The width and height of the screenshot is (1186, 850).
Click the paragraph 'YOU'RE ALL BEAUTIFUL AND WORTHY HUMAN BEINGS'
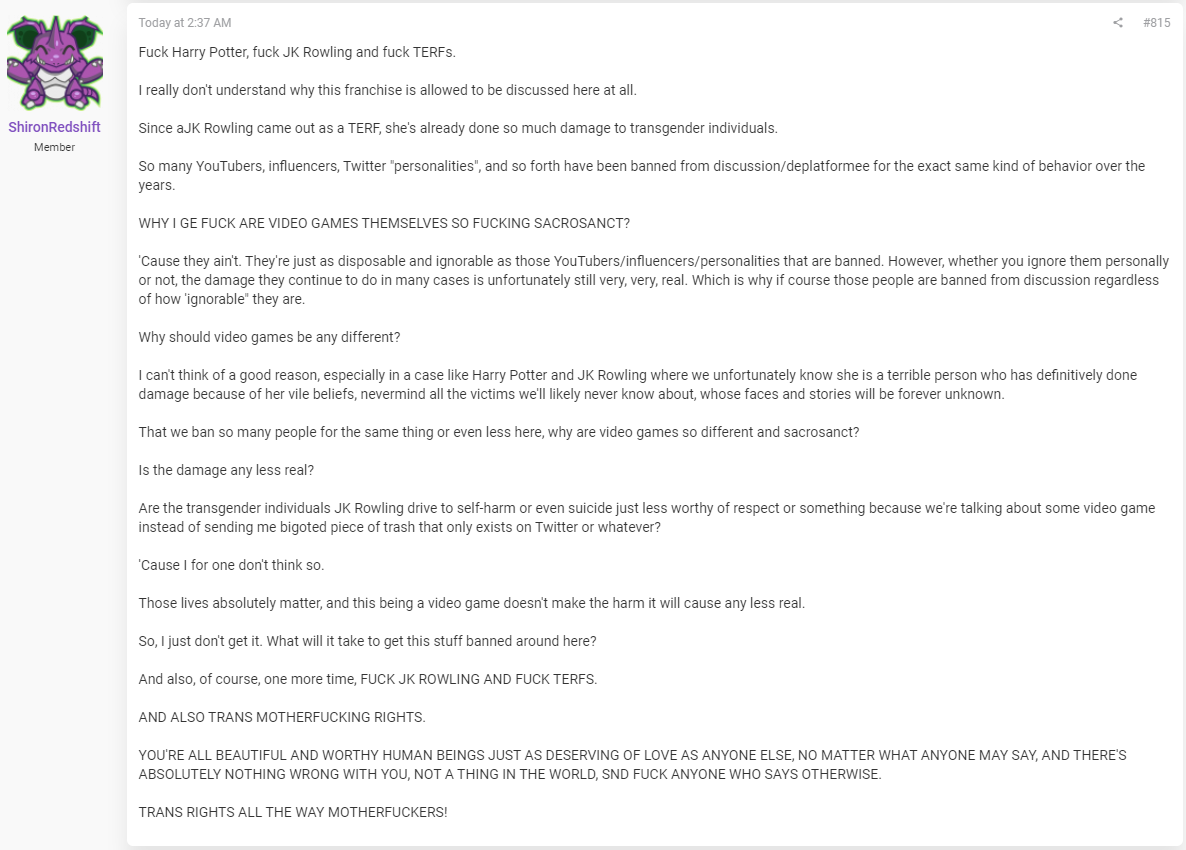pos(632,765)
